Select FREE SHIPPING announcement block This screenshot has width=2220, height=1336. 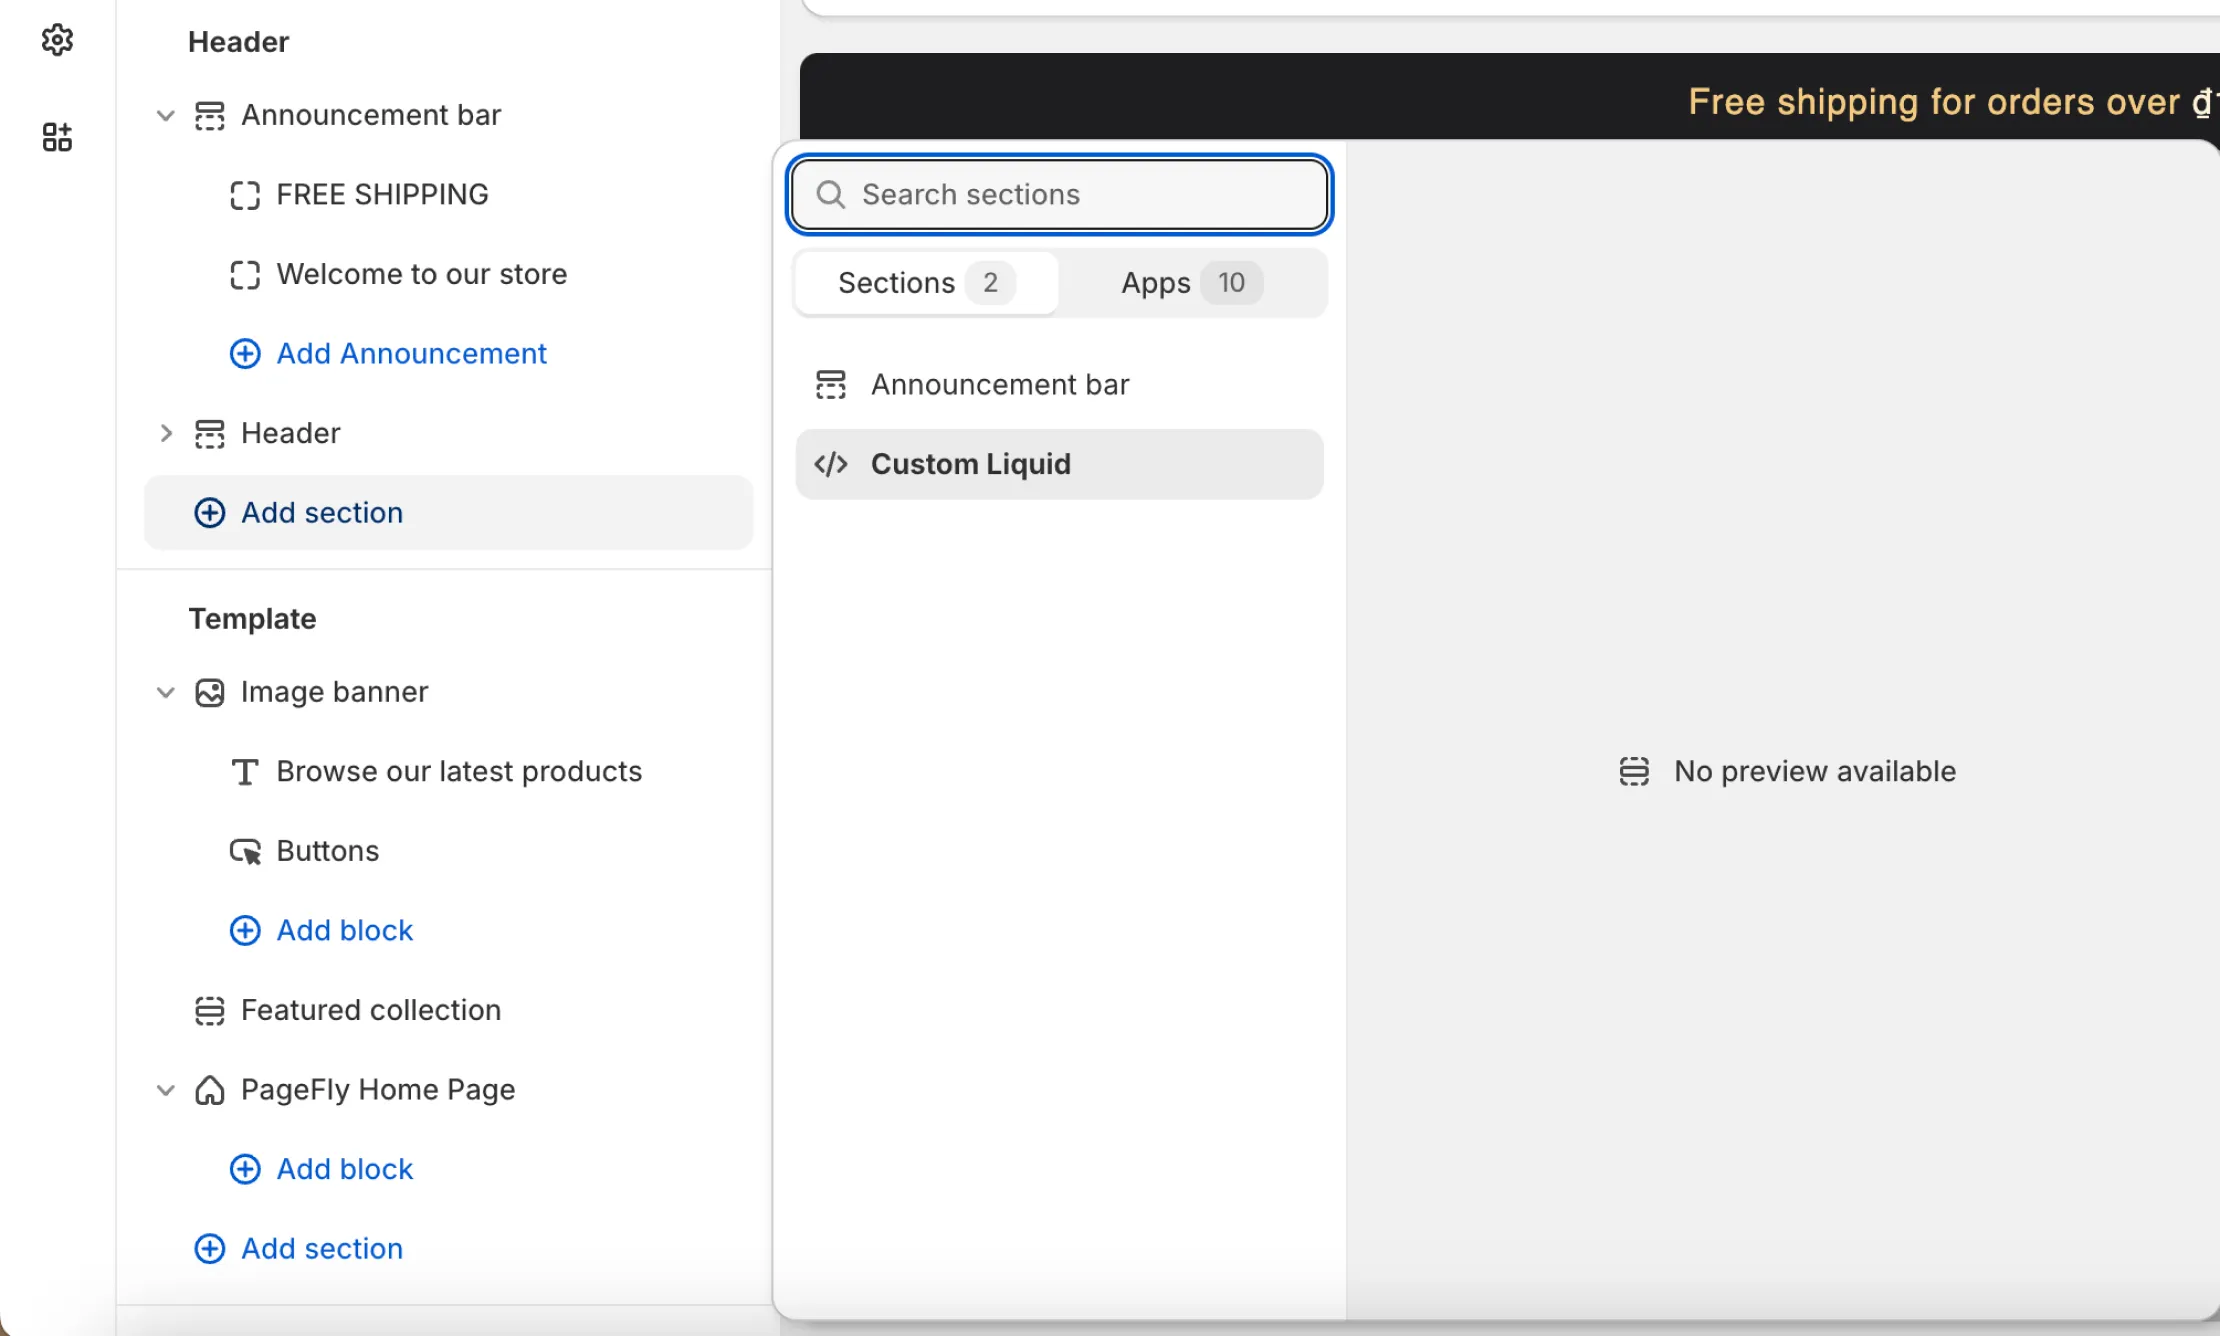click(382, 195)
